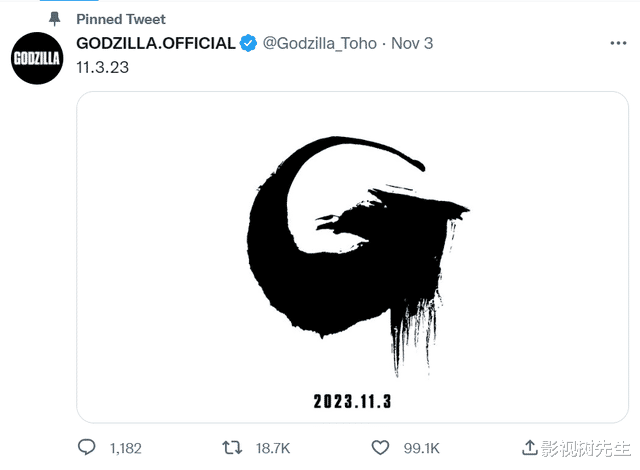Open the GODZILLA.OFFICIAL display name link

tap(156, 43)
